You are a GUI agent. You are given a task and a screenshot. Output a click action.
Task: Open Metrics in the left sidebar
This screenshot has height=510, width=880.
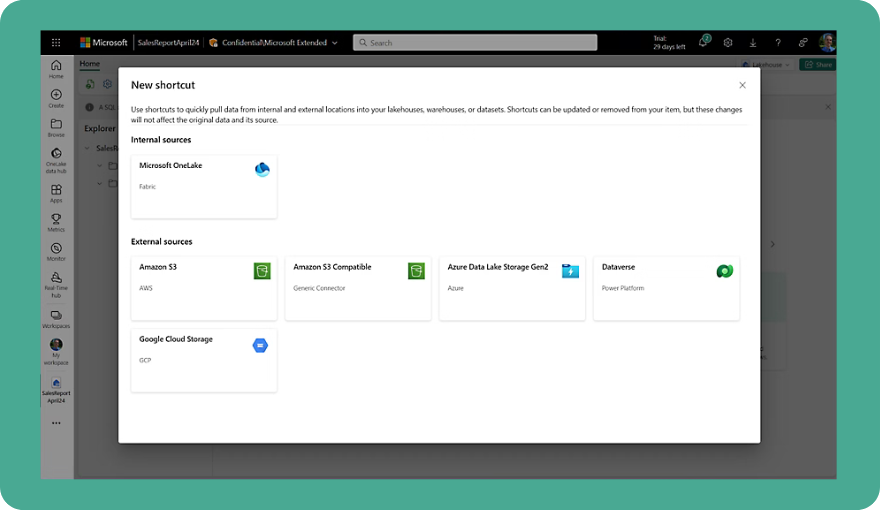(56, 223)
